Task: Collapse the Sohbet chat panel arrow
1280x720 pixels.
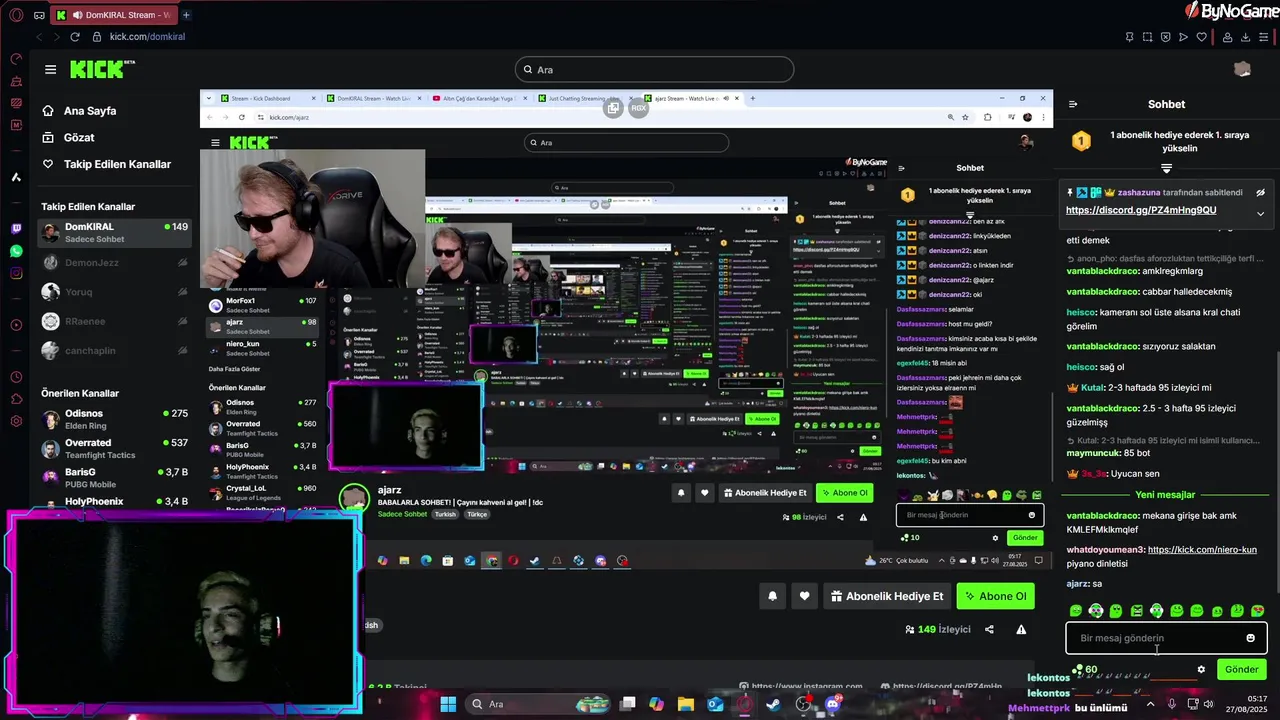Action: [1073, 104]
